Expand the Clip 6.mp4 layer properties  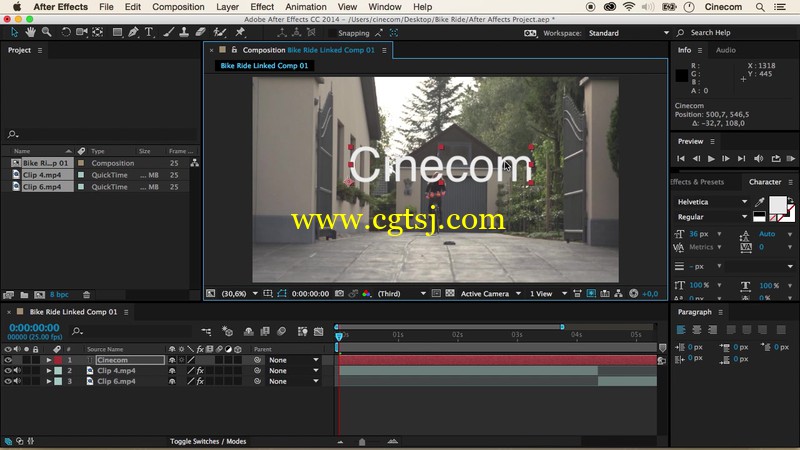point(49,382)
